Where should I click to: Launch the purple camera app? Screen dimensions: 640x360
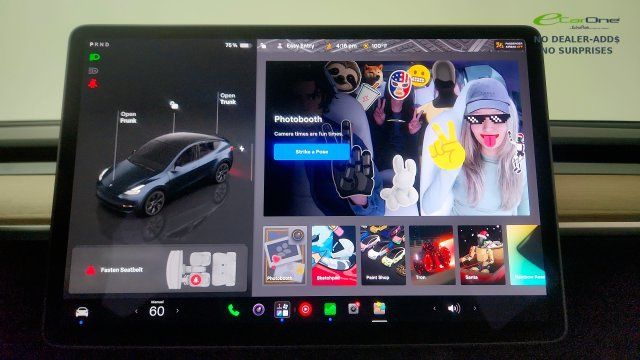pos(258,310)
